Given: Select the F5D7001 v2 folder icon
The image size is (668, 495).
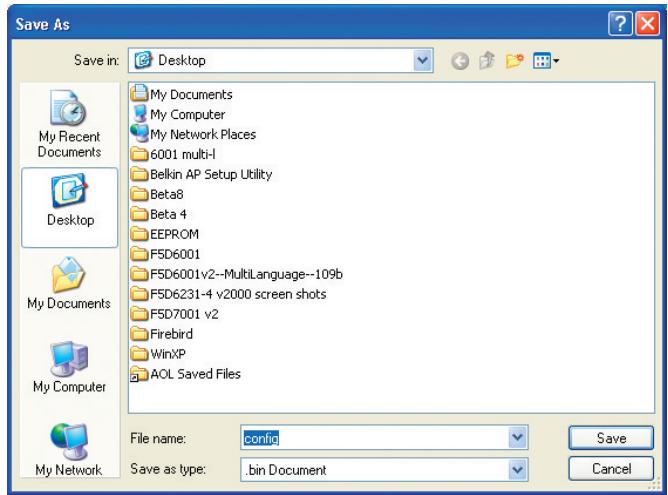Looking at the screenshot, I should [x=139, y=314].
